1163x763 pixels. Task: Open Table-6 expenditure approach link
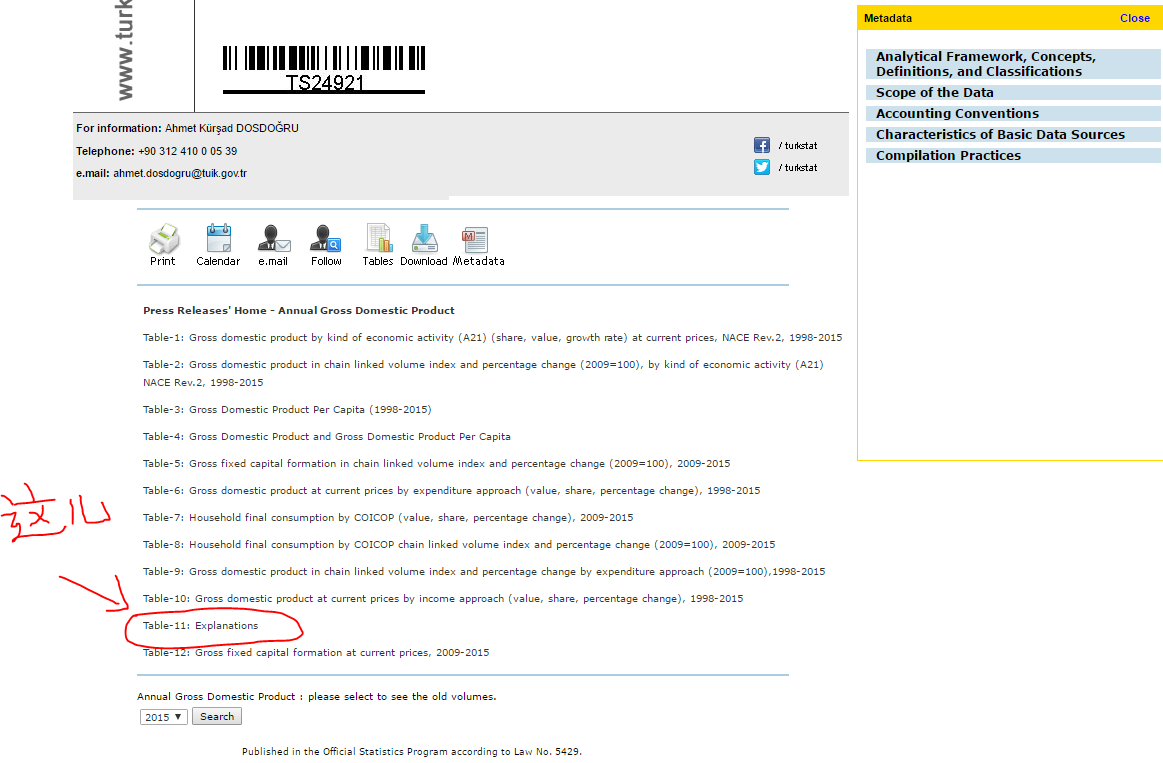click(451, 491)
